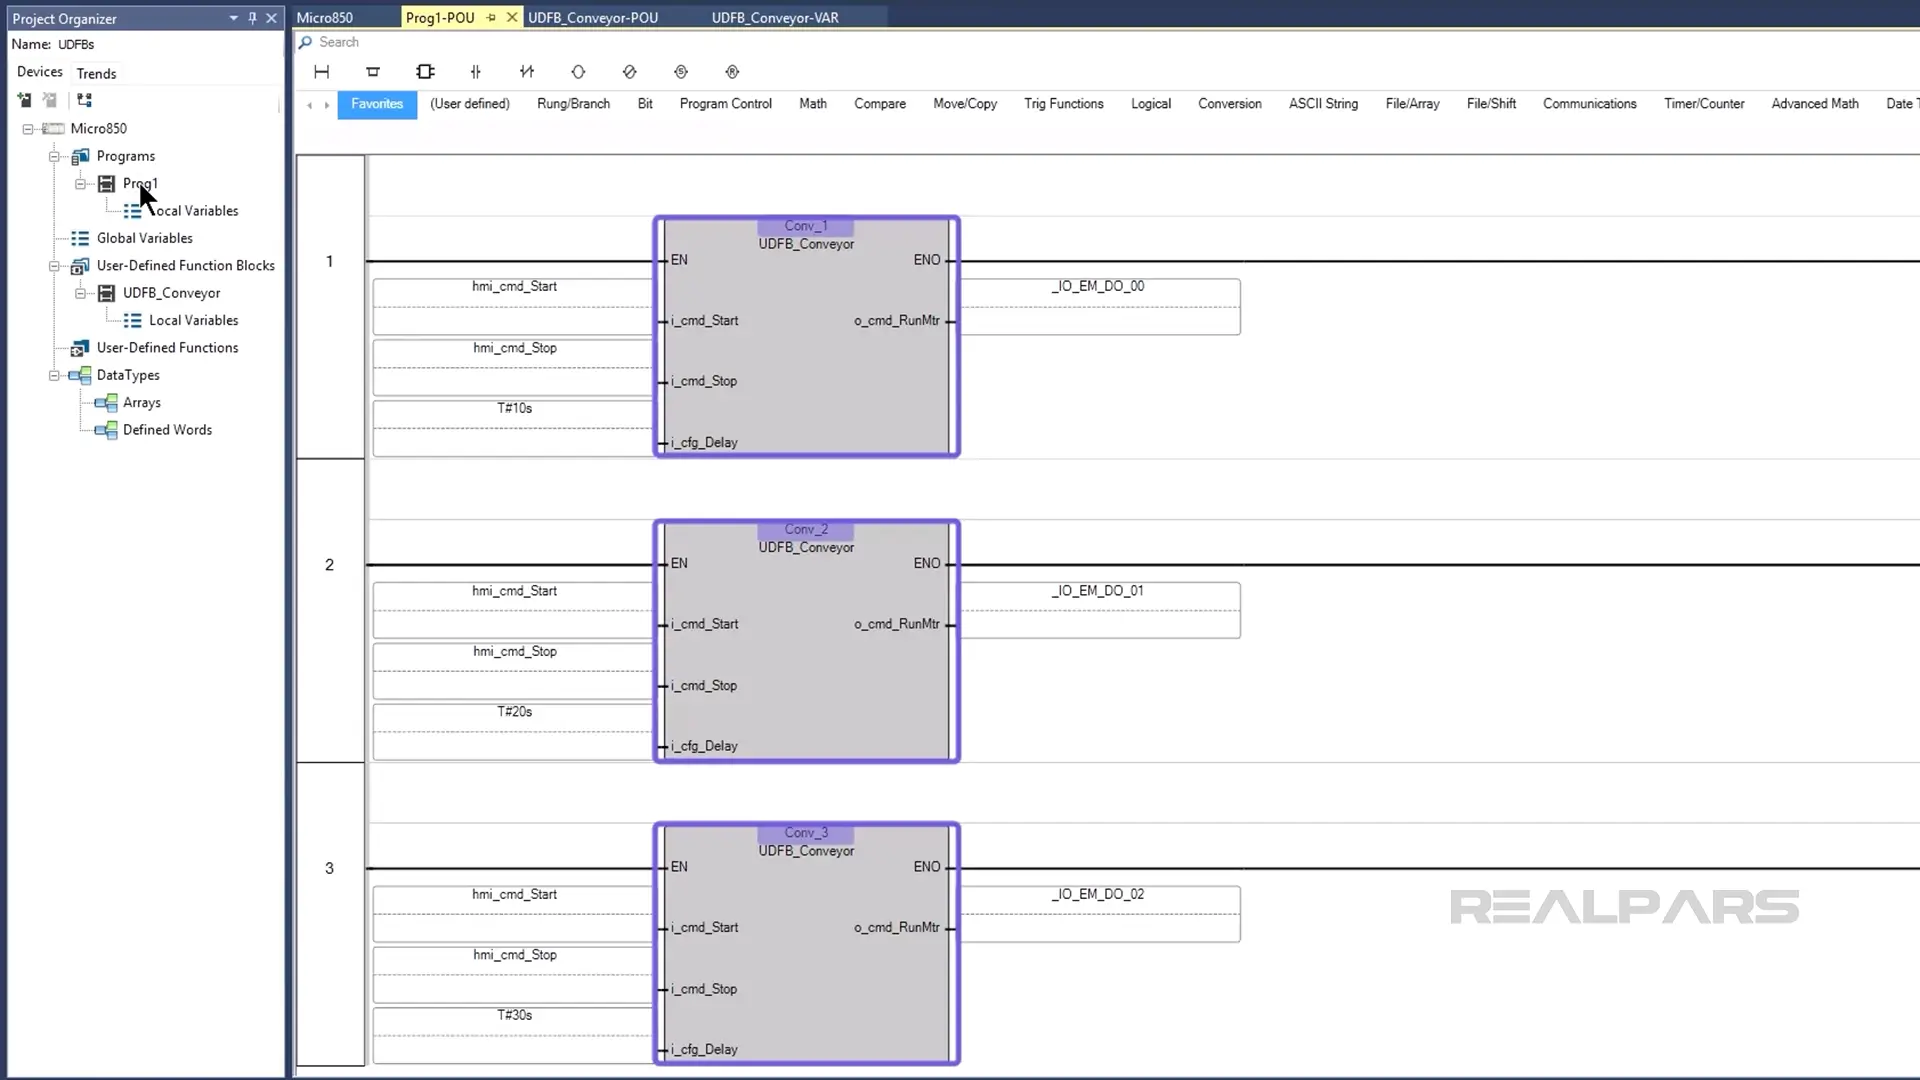Select the Move/Copy instruction category
Viewport: 1920px width, 1080px height.
tap(965, 104)
